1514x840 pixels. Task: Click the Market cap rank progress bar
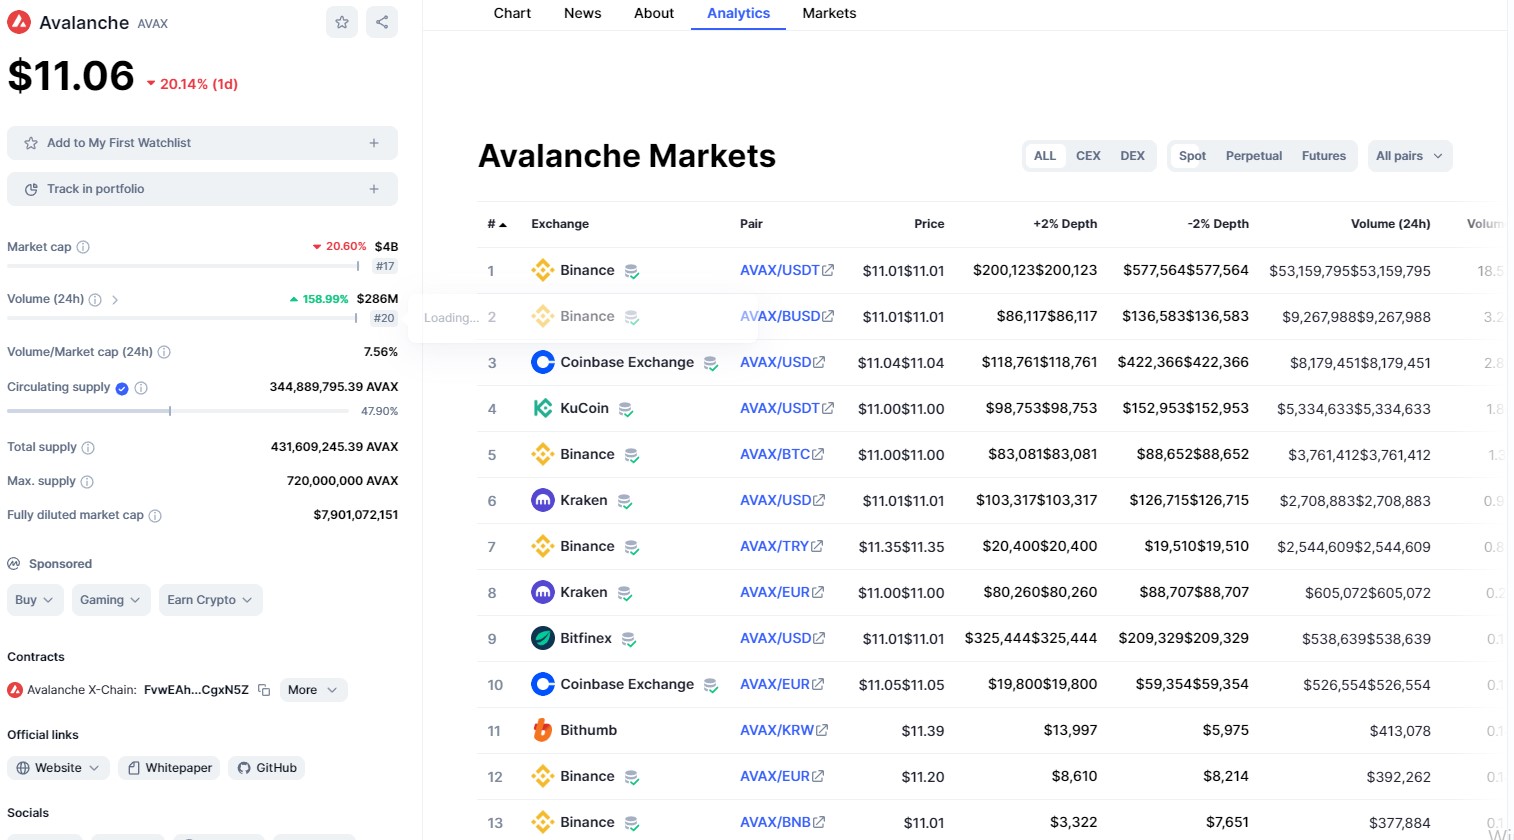(183, 266)
